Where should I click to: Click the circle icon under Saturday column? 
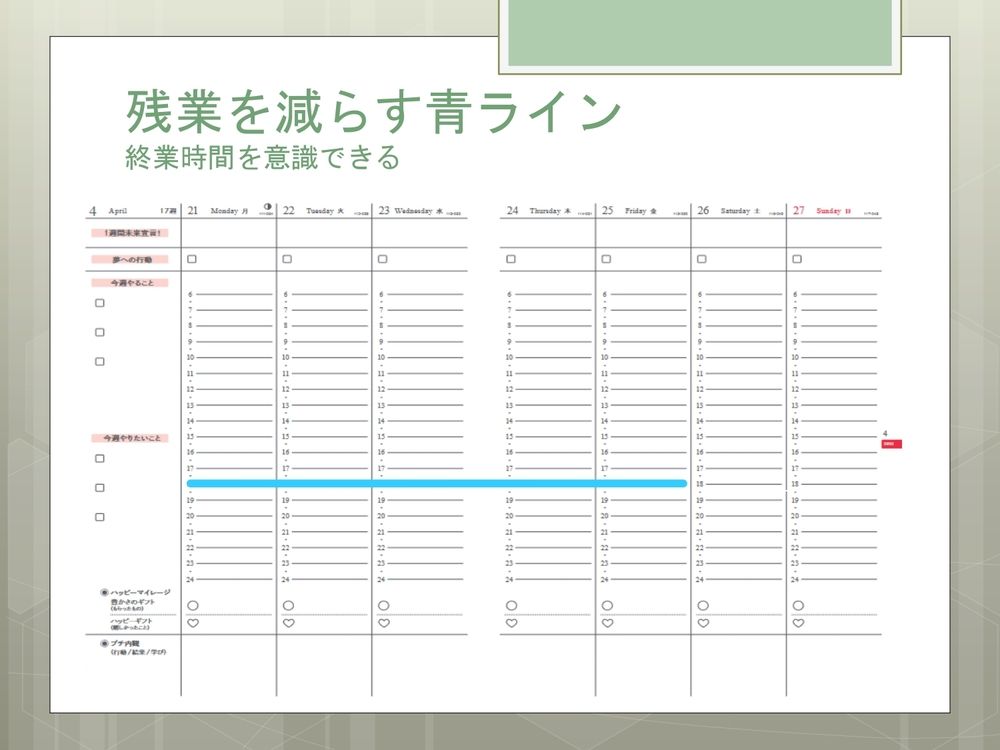click(702, 605)
